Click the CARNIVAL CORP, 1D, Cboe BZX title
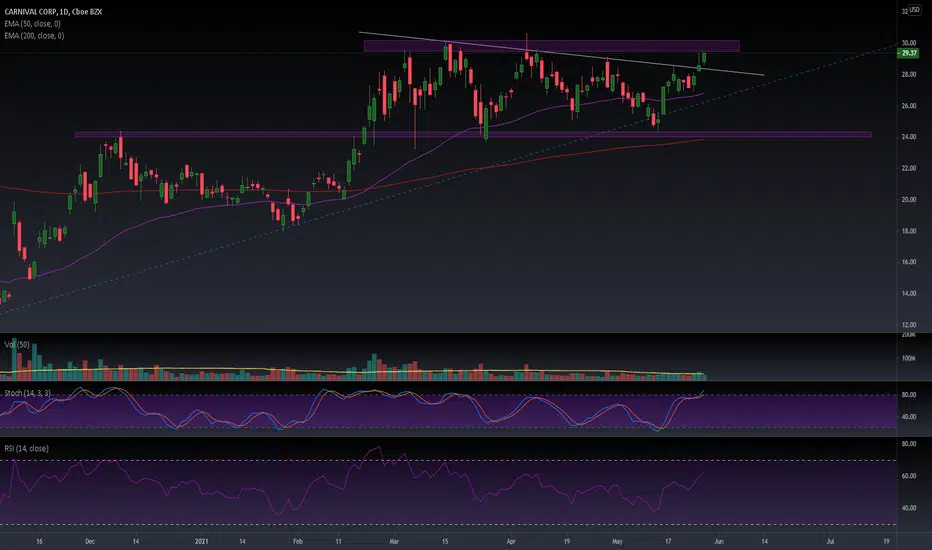The width and height of the screenshot is (932, 550). click(53, 11)
